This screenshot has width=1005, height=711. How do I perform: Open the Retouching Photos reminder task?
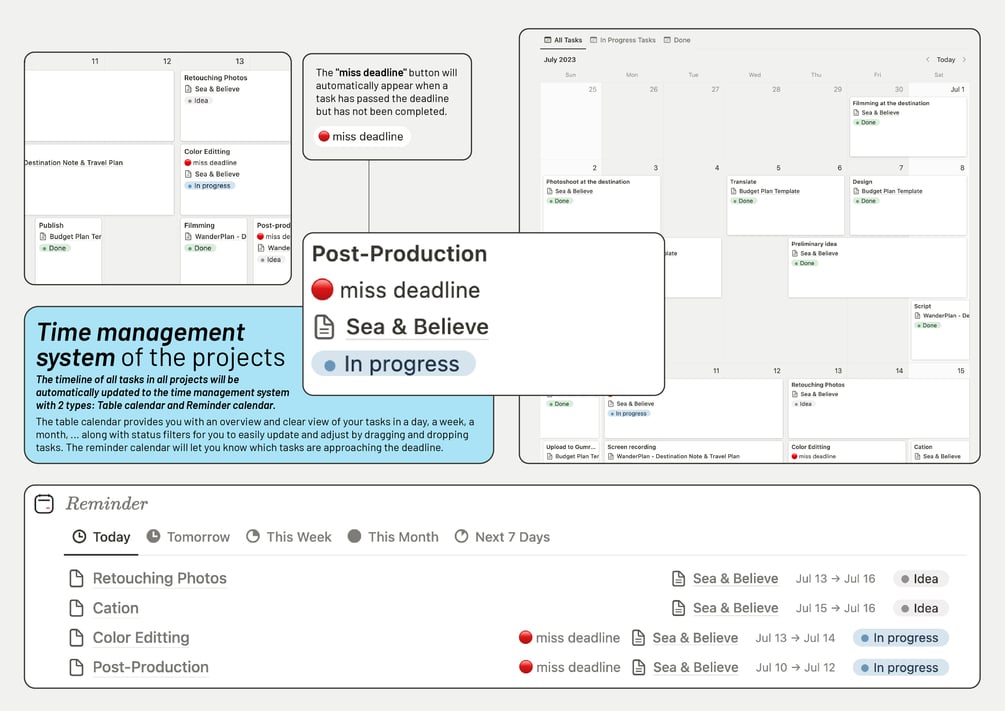(x=160, y=578)
